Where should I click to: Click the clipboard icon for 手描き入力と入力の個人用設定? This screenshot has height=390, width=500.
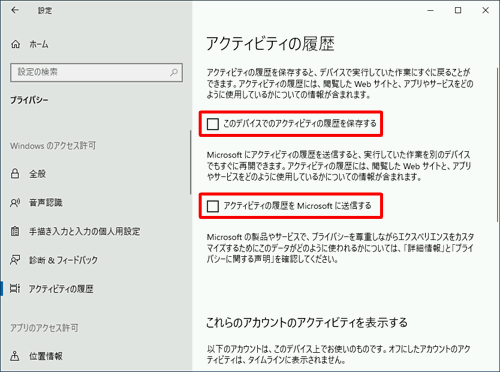pyautogui.click(x=15, y=231)
